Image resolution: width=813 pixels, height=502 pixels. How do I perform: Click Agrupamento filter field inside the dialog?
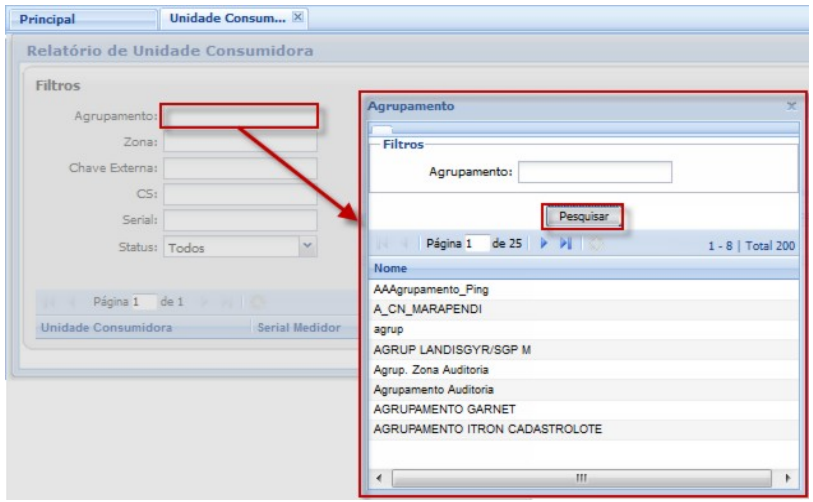[x=594, y=172]
